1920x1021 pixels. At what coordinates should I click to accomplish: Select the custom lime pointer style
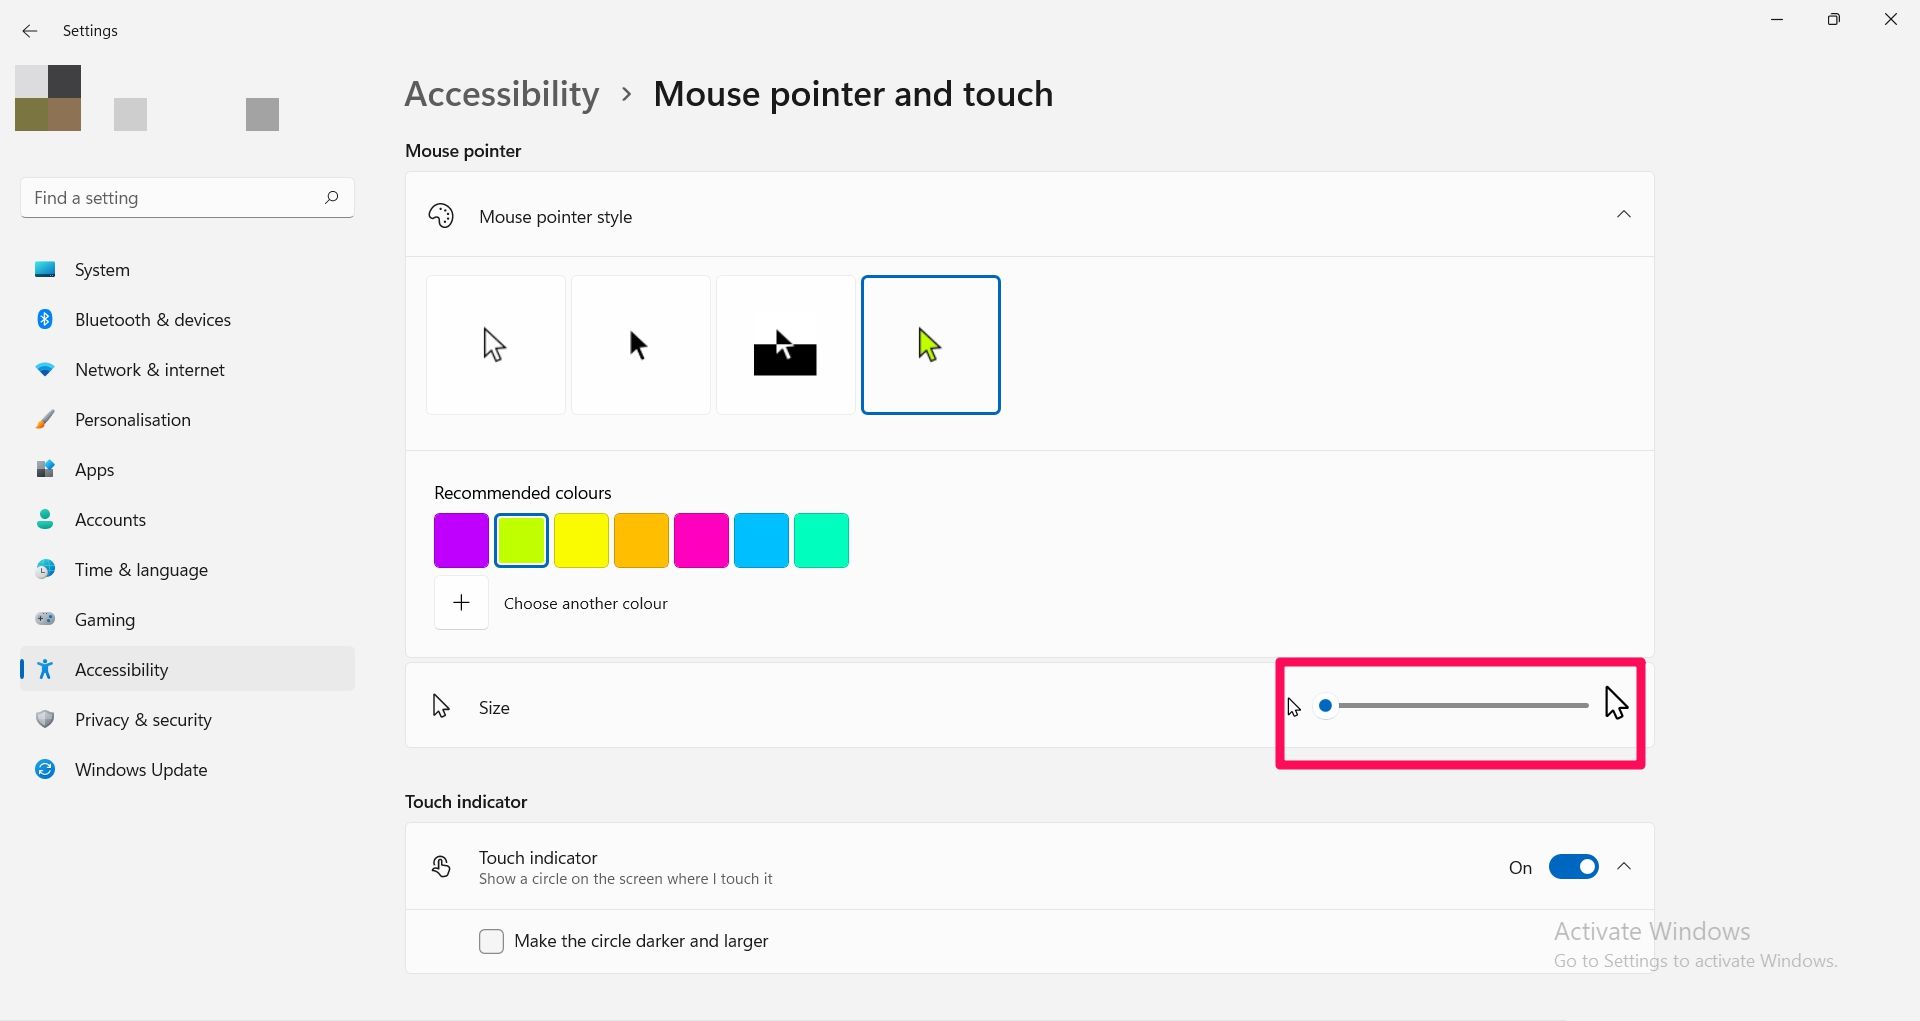pyautogui.click(x=930, y=345)
